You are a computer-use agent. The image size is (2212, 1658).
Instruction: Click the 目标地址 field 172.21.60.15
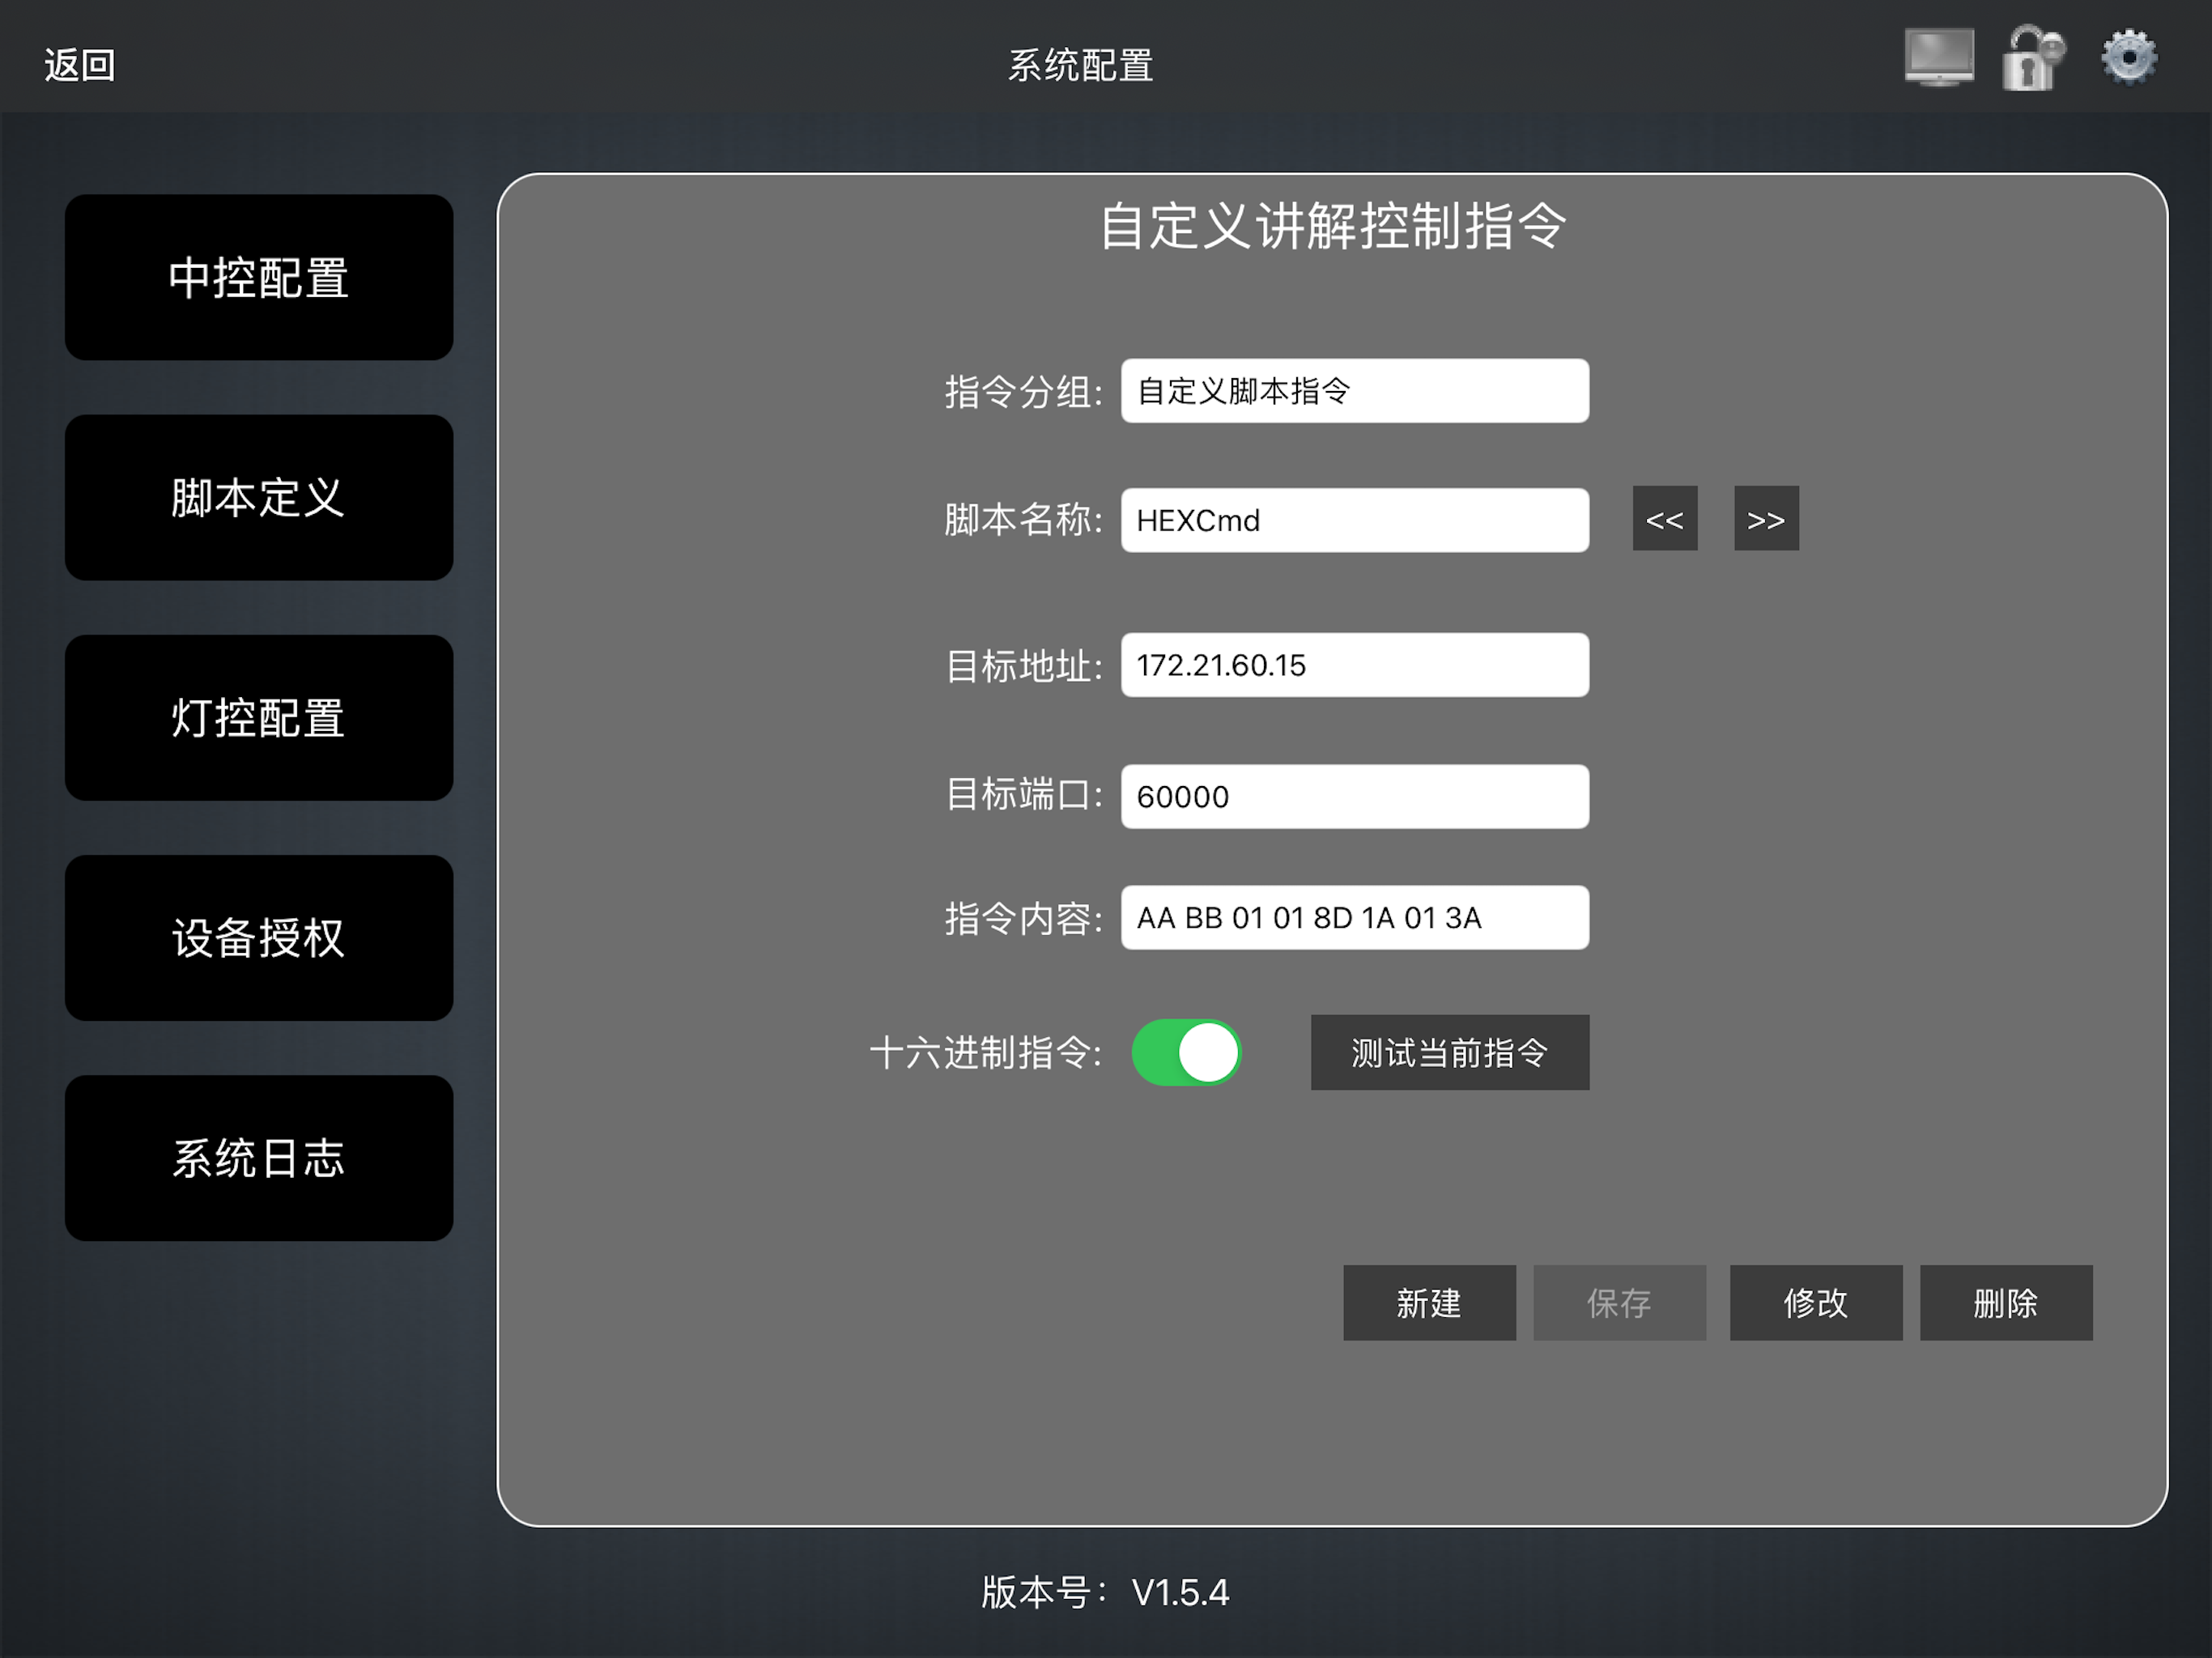pyautogui.click(x=1354, y=665)
